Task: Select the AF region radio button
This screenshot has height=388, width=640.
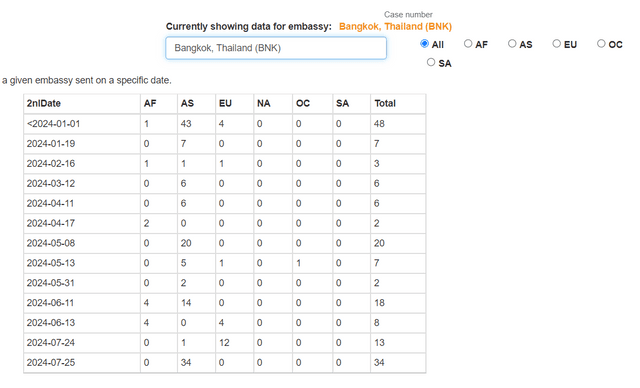Action: (x=468, y=43)
